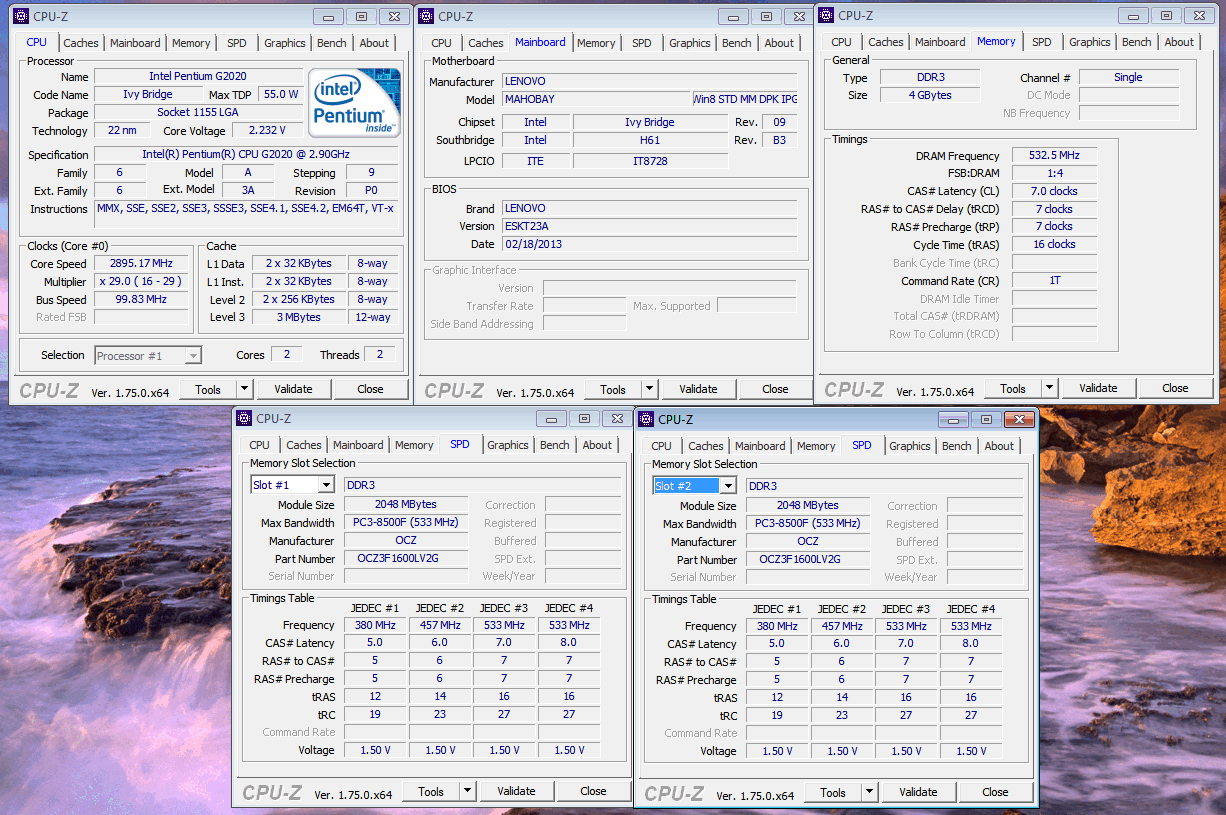Viewport: 1226px width, 815px height.
Task: Click the Core Voltage 2.232 V field
Action: coord(267,131)
